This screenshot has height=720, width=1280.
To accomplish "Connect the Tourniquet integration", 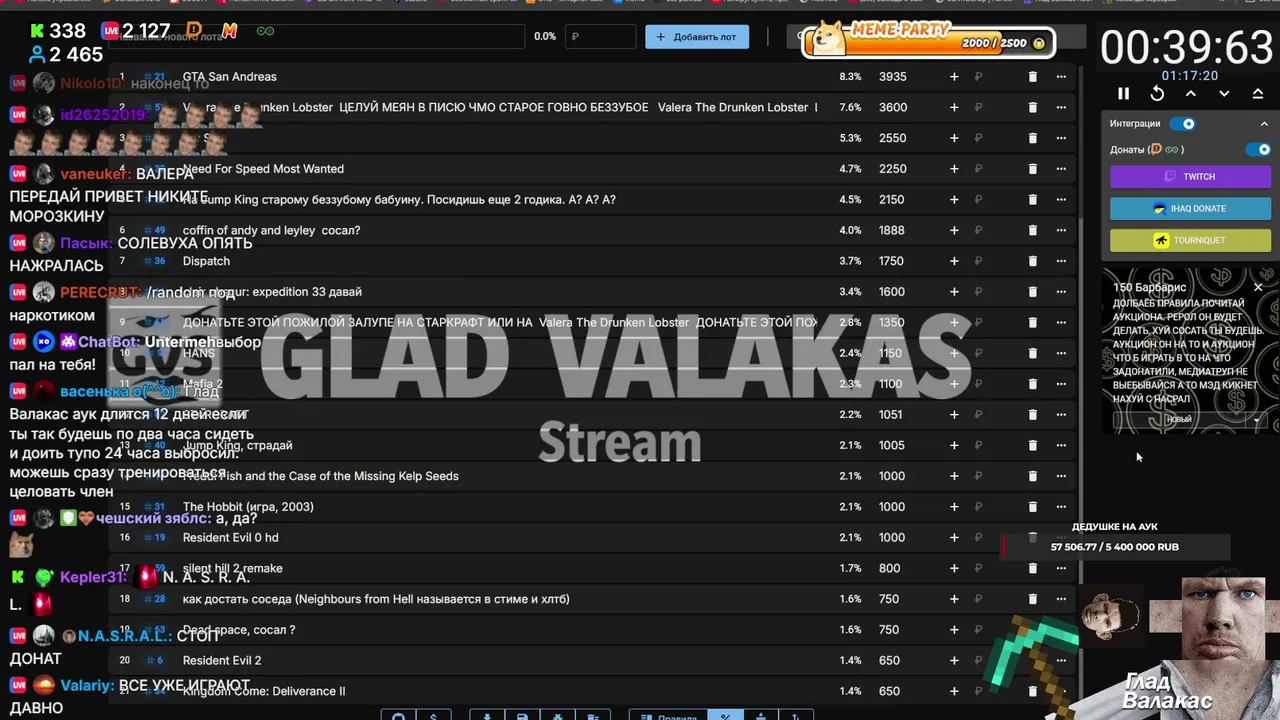I will pos(1190,240).
